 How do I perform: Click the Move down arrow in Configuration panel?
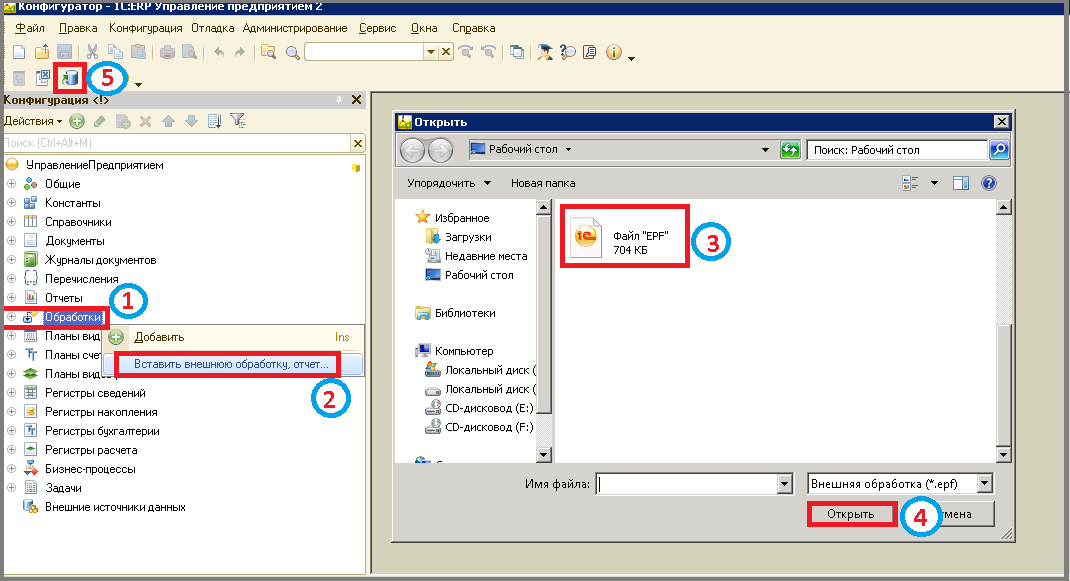point(192,122)
